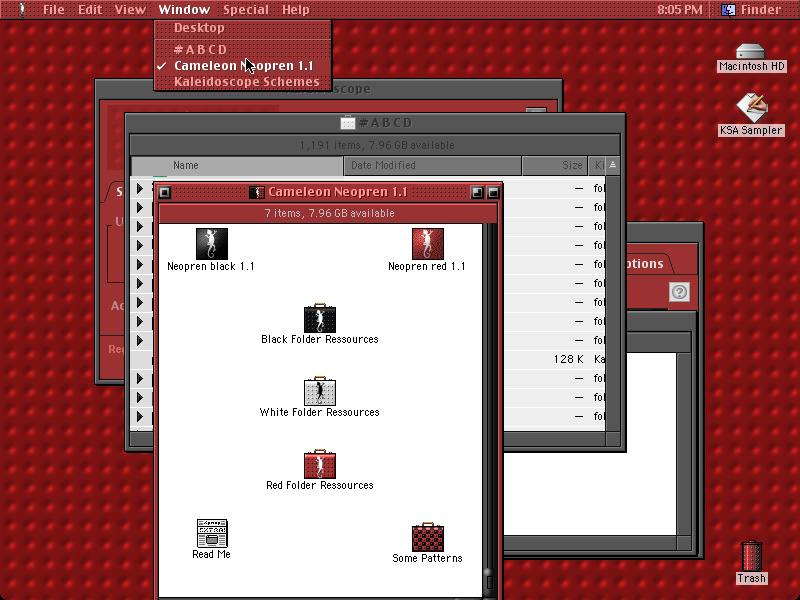Click the # A B C D title bar folder icon
The height and width of the screenshot is (600, 800).
coord(347,123)
